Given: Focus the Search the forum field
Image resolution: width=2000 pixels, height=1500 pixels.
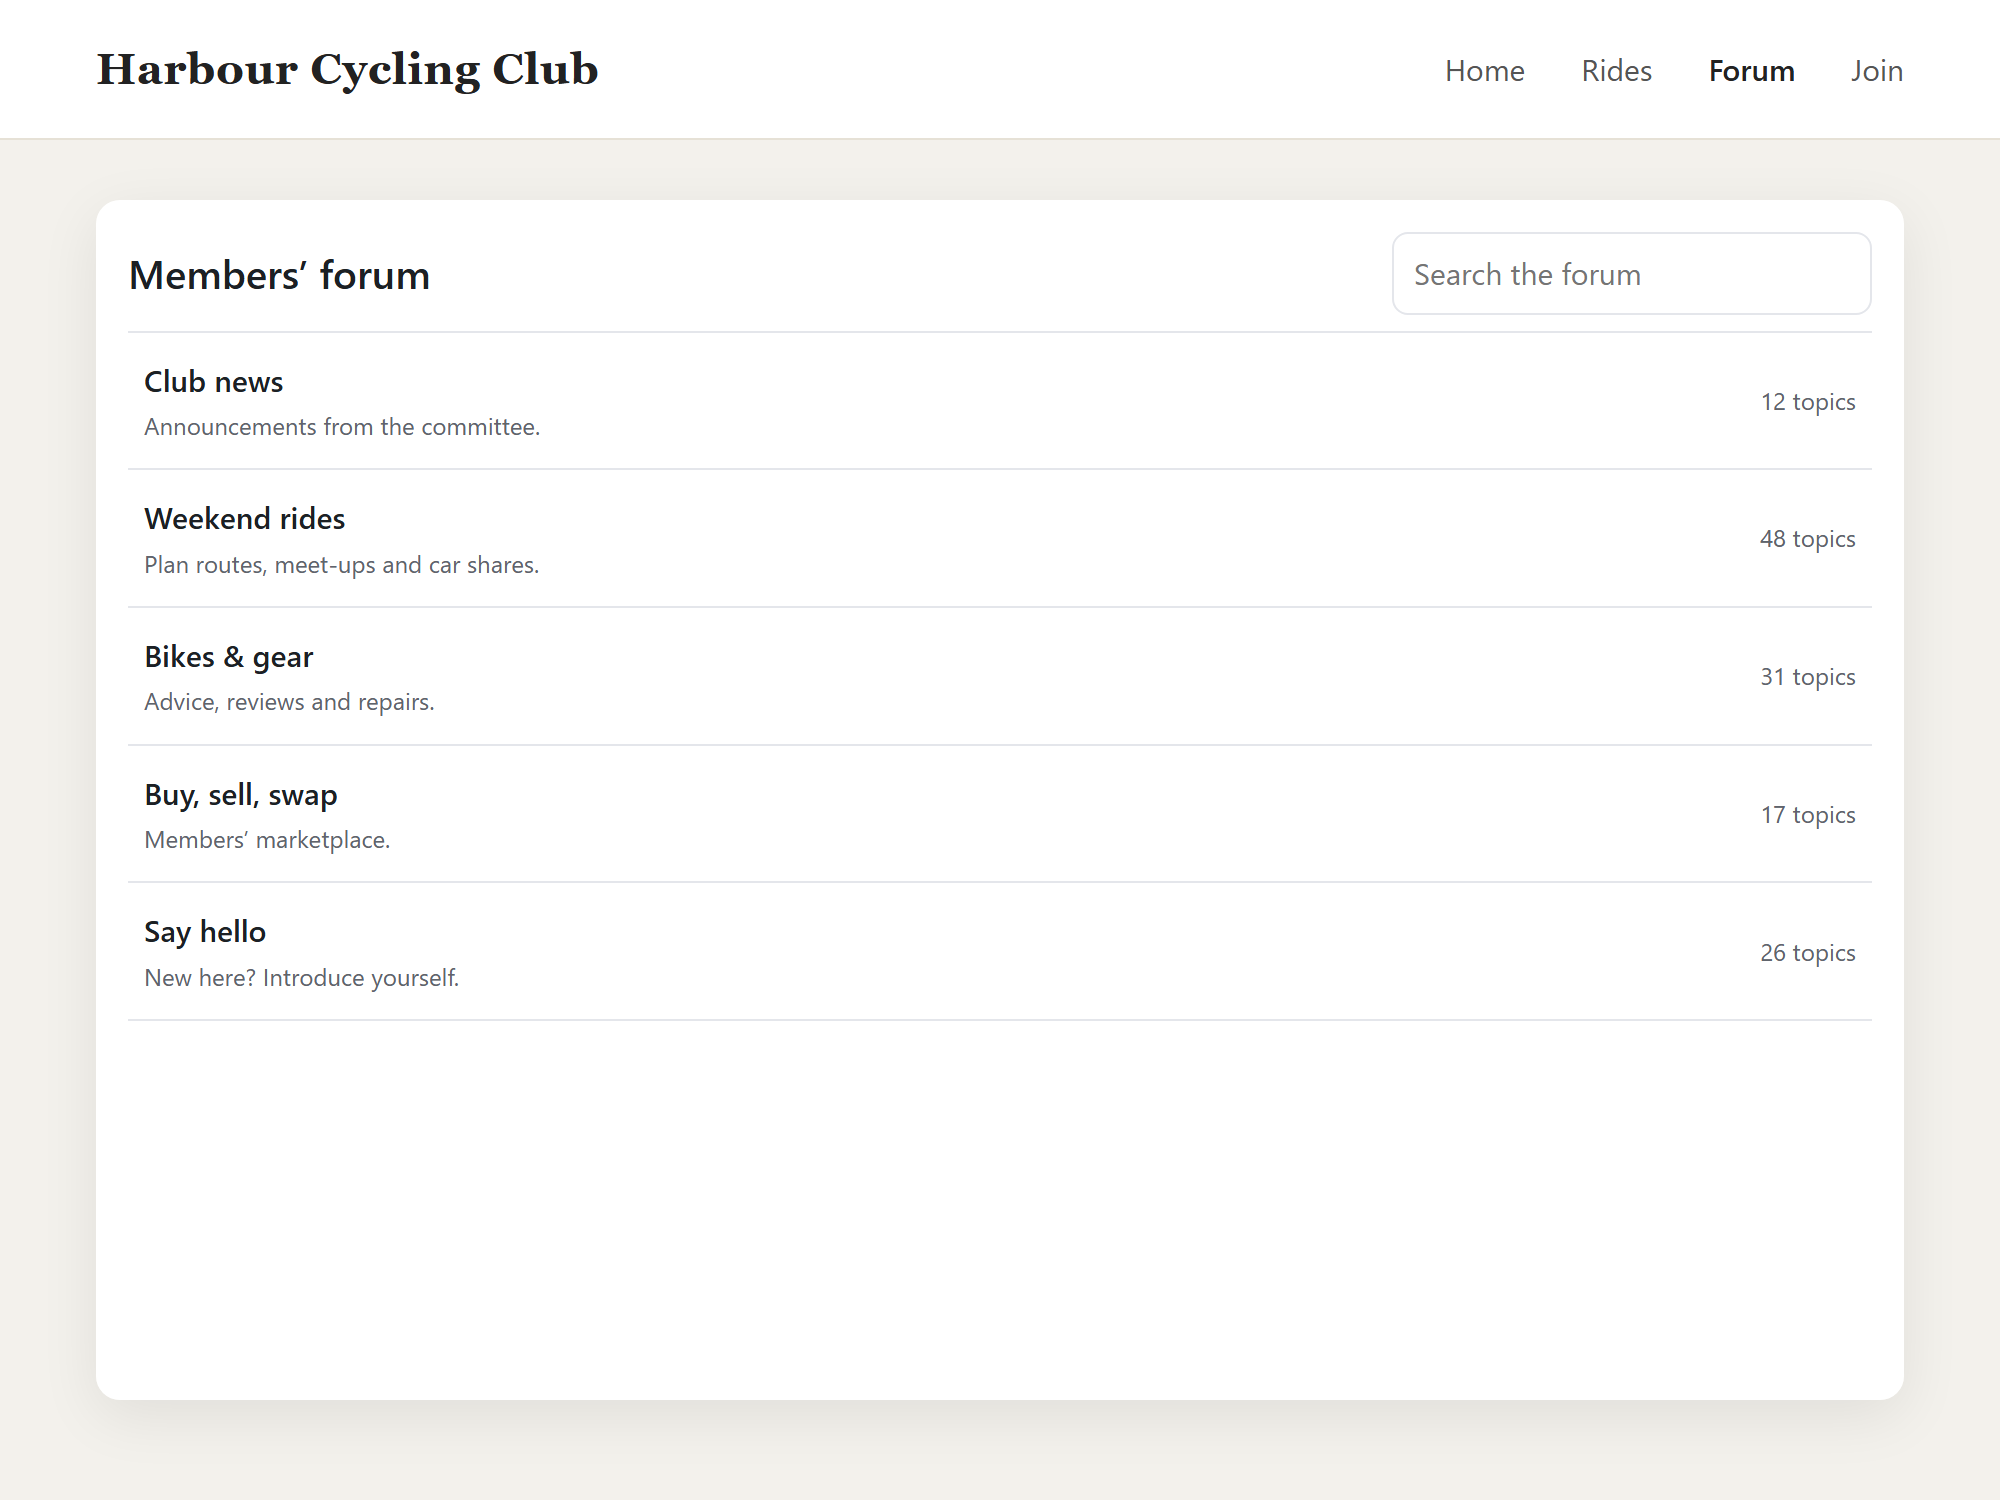Looking at the screenshot, I should pos(1631,274).
